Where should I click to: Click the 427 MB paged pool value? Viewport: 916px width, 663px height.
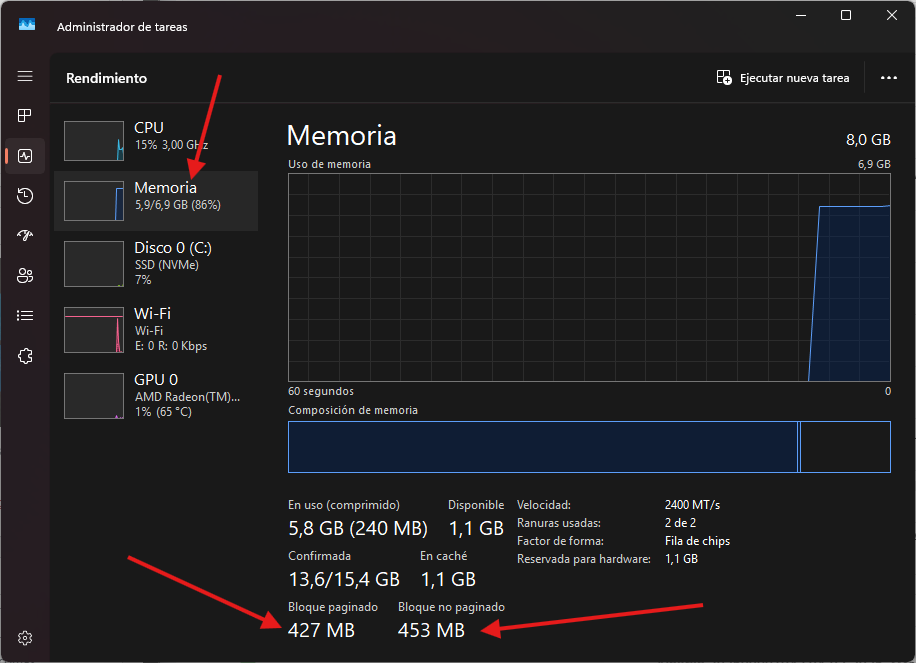pos(321,630)
